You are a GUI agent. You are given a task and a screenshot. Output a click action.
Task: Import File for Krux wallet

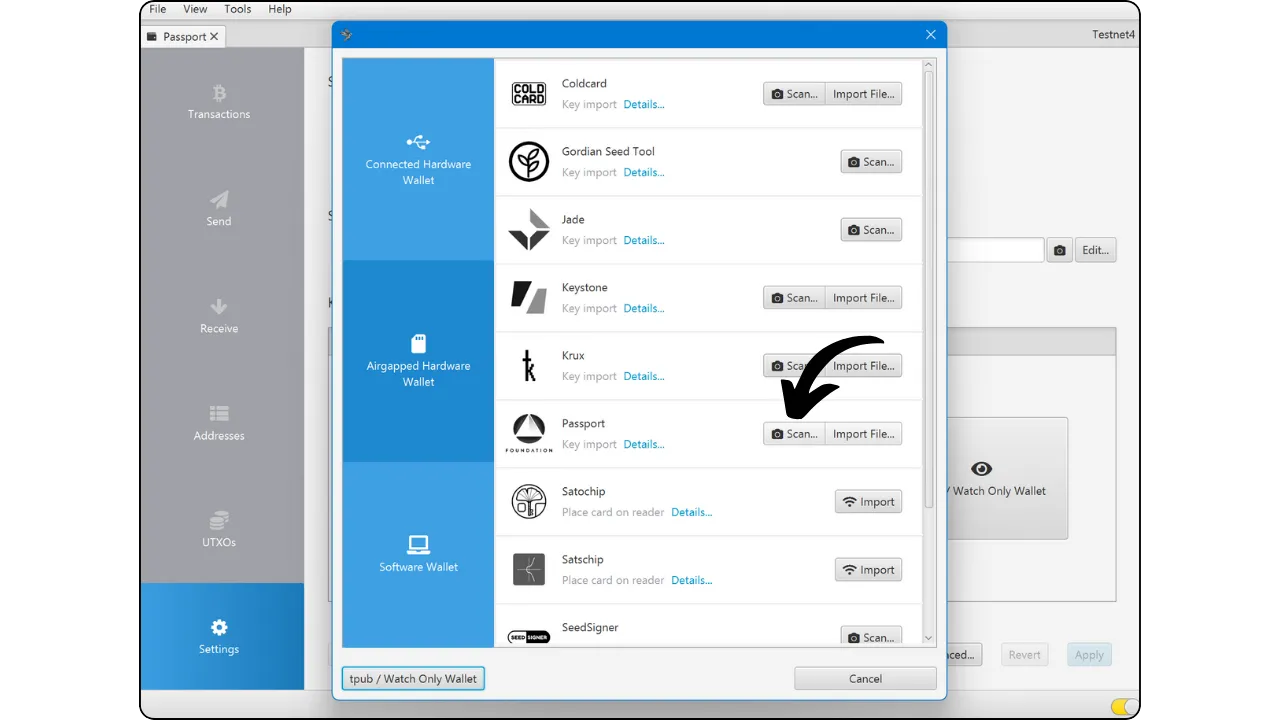[863, 366]
